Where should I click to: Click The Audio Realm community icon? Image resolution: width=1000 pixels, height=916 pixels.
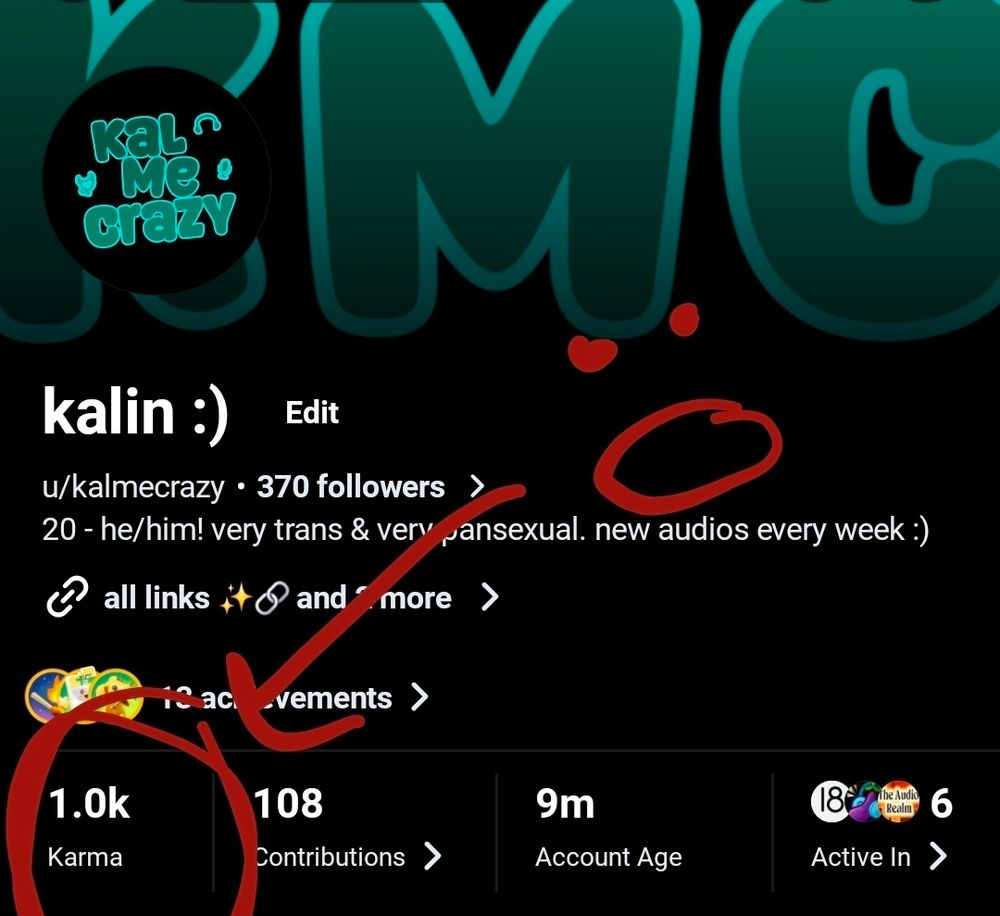(899, 802)
